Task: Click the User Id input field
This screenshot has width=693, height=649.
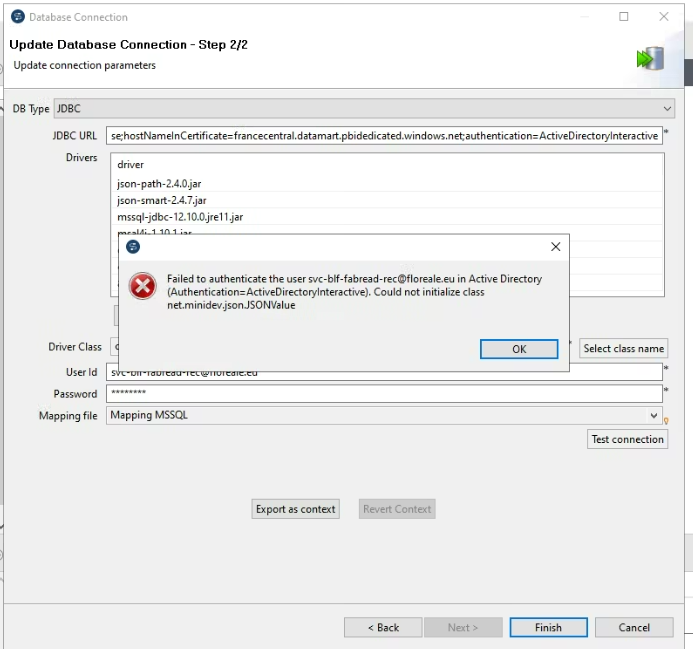Action: coord(384,374)
